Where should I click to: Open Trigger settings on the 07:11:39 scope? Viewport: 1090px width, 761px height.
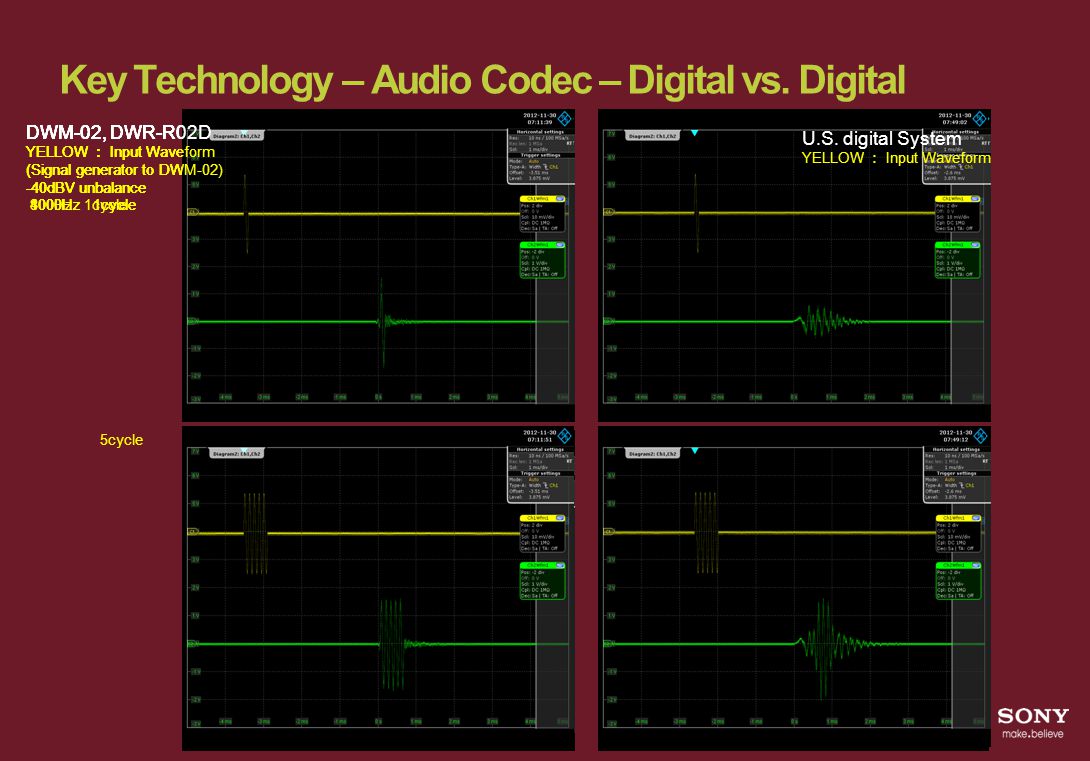tap(540, 155)
